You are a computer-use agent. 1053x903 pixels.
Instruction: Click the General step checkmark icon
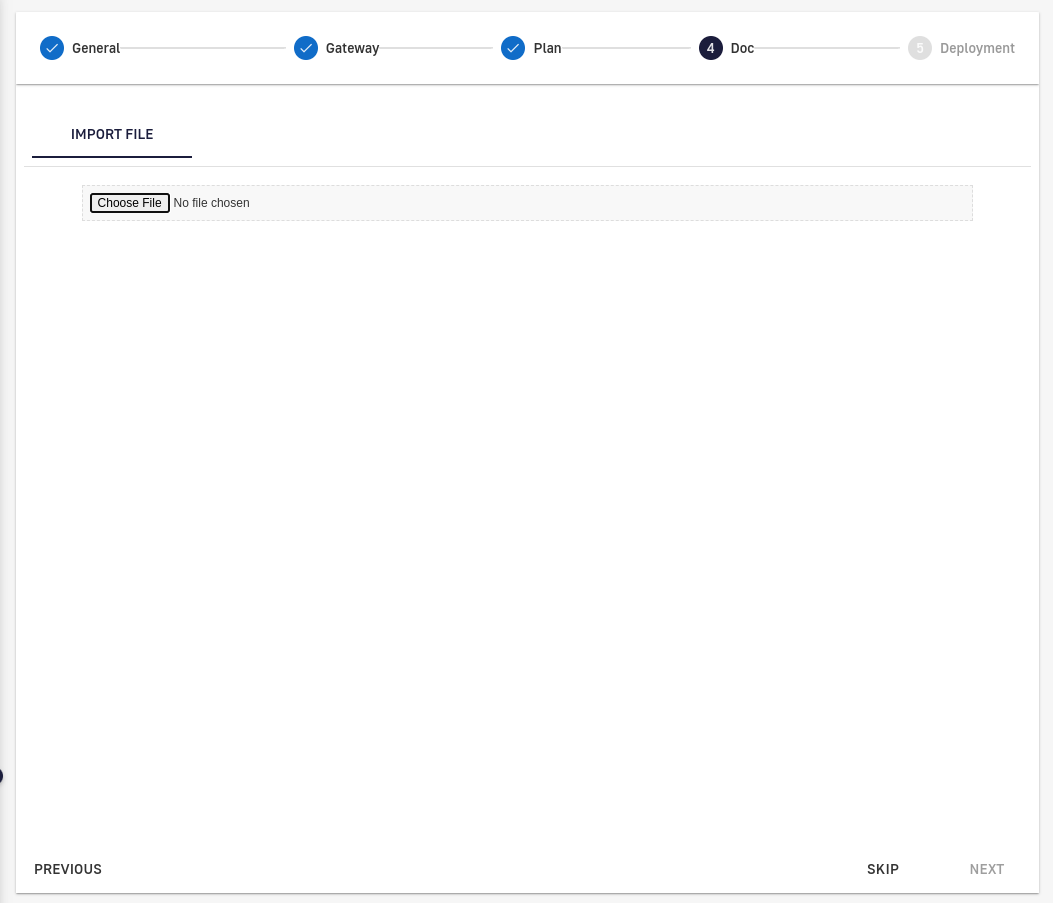click(52, 48)
